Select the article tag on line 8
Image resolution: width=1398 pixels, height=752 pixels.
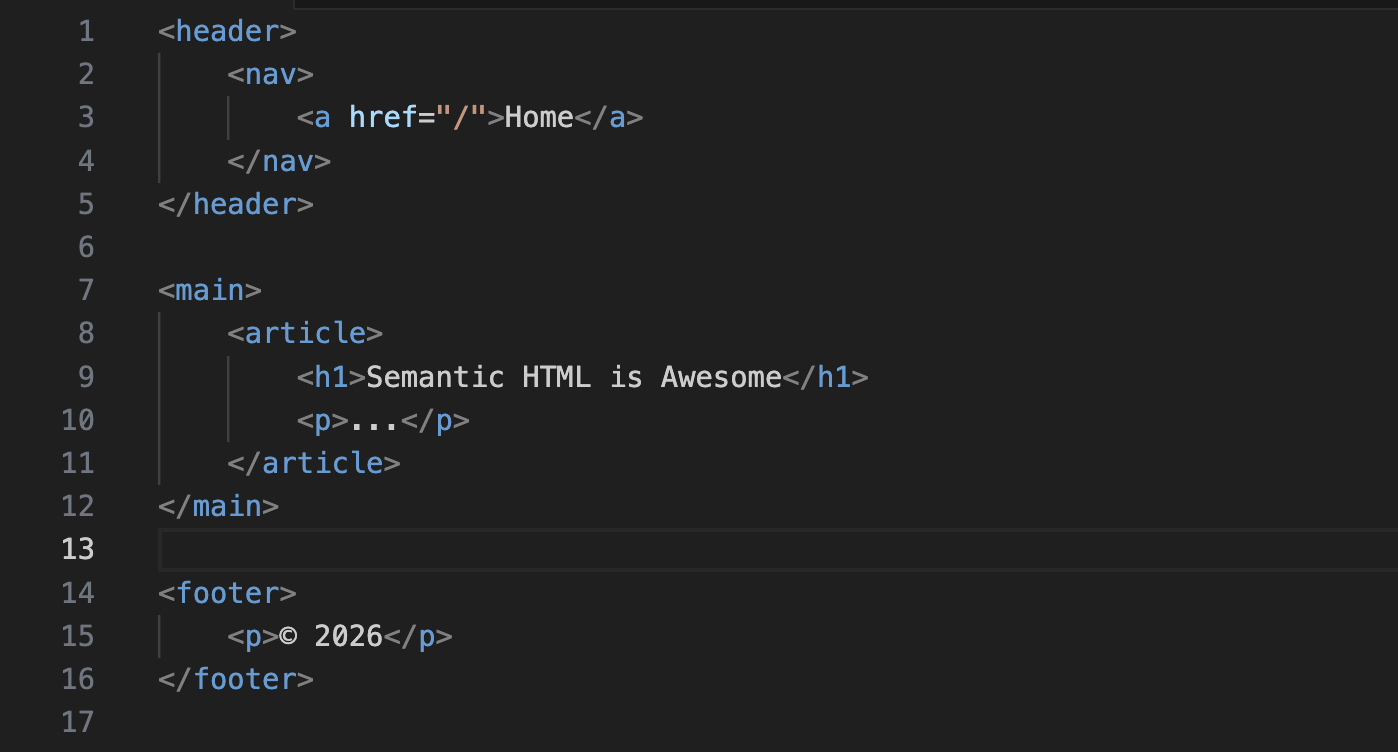(305, 333)
